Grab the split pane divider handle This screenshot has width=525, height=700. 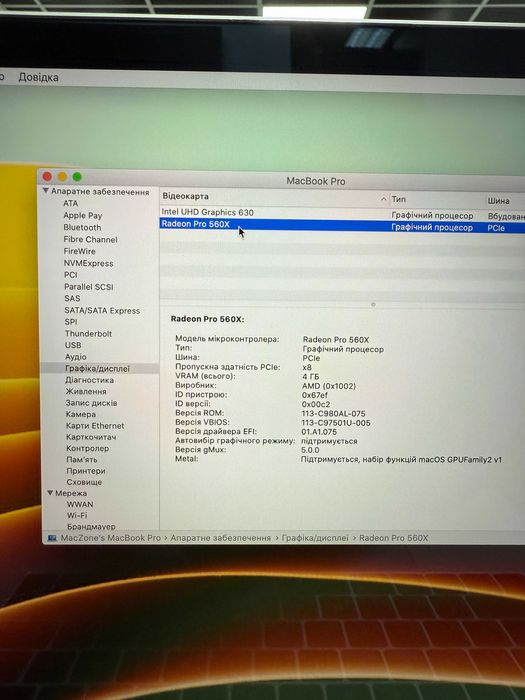tap(373, 304)
